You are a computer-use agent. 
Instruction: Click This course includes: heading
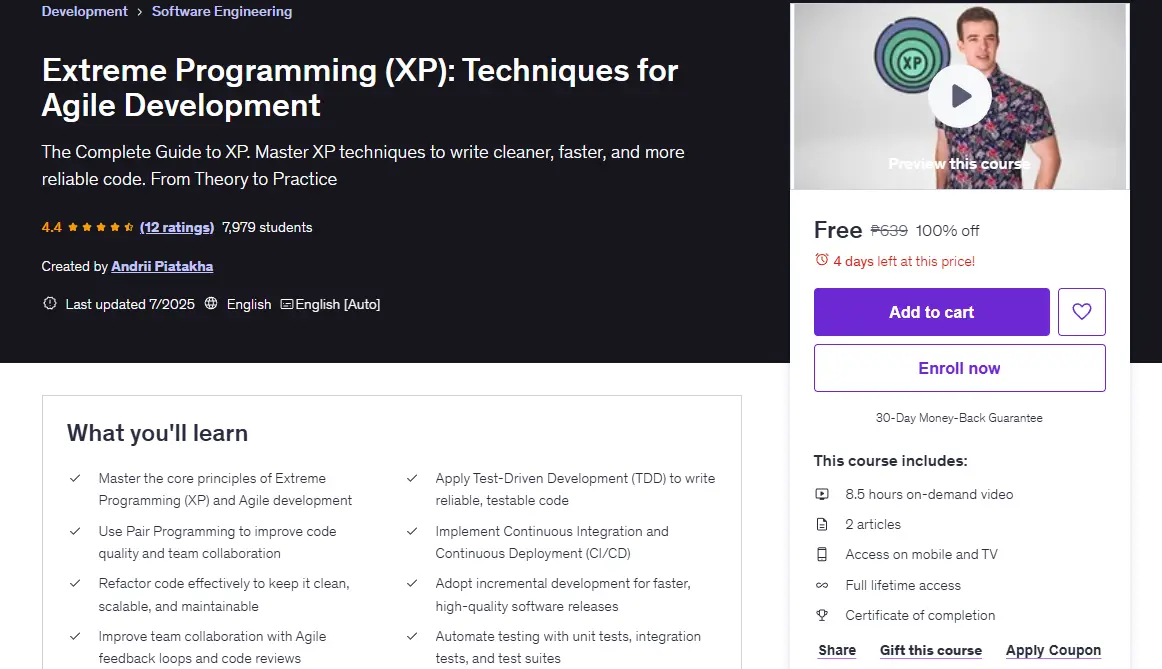tap(890, 461)
